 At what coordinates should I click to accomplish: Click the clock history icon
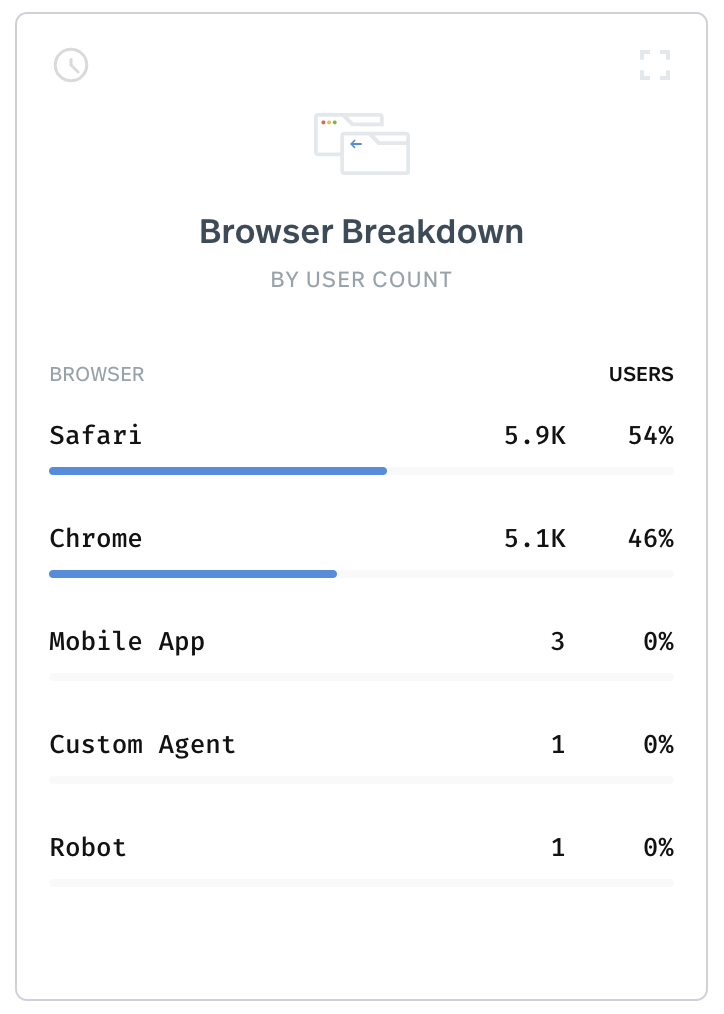click(71, 65)
